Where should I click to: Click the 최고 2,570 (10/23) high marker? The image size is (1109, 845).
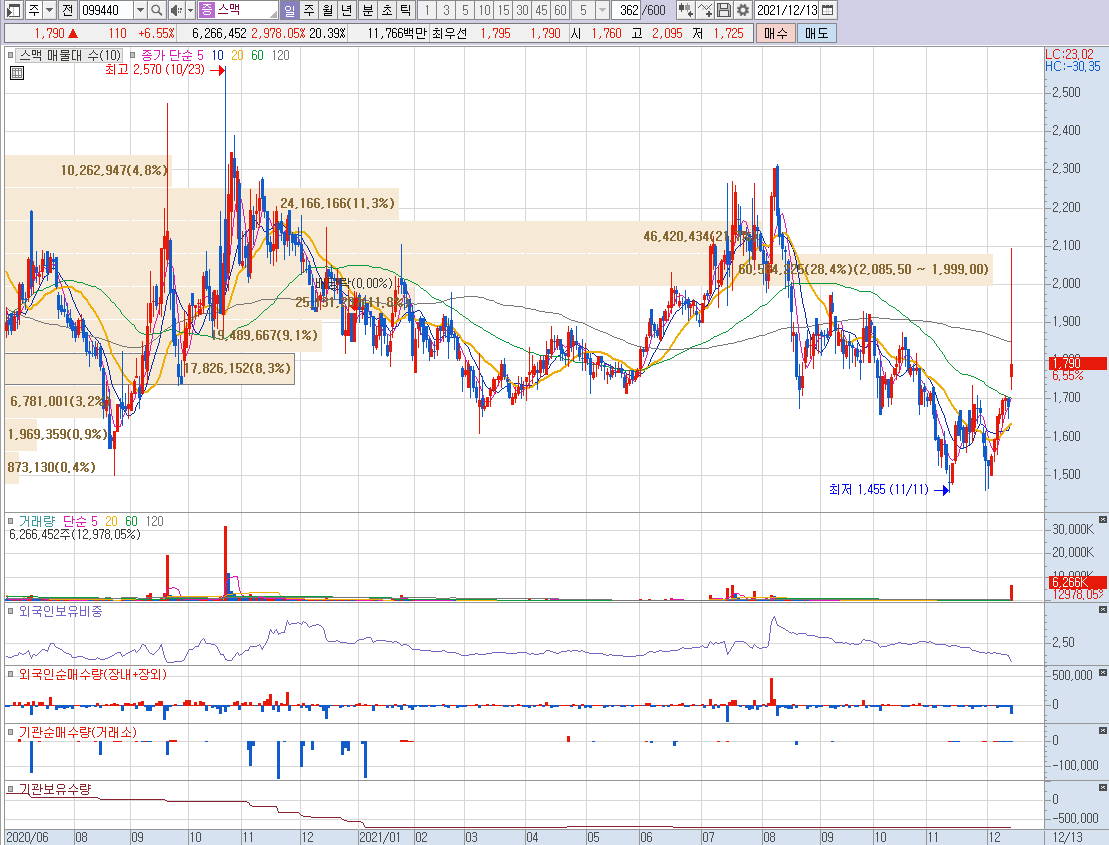tap(165, 70)
